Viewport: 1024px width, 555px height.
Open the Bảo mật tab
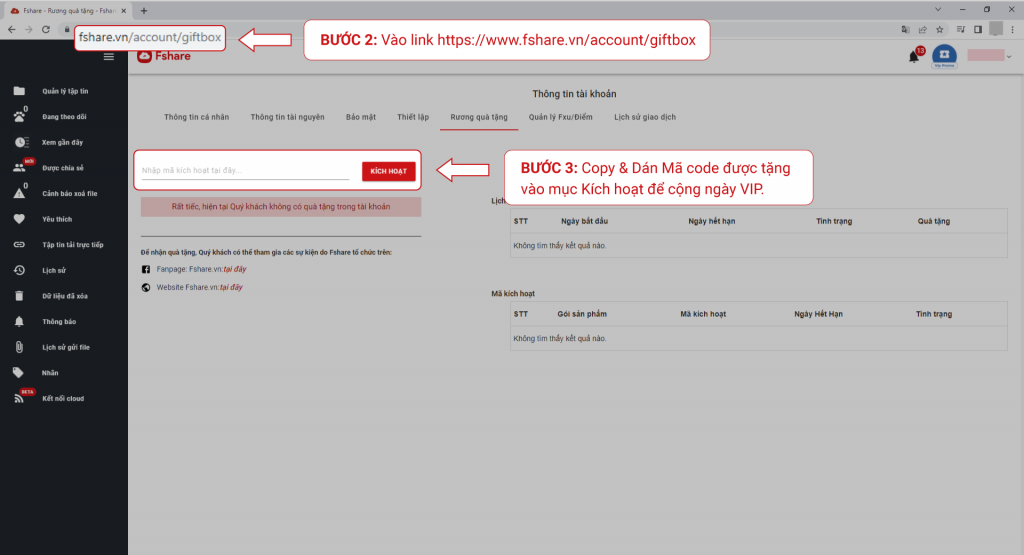[x=361, y=118]
